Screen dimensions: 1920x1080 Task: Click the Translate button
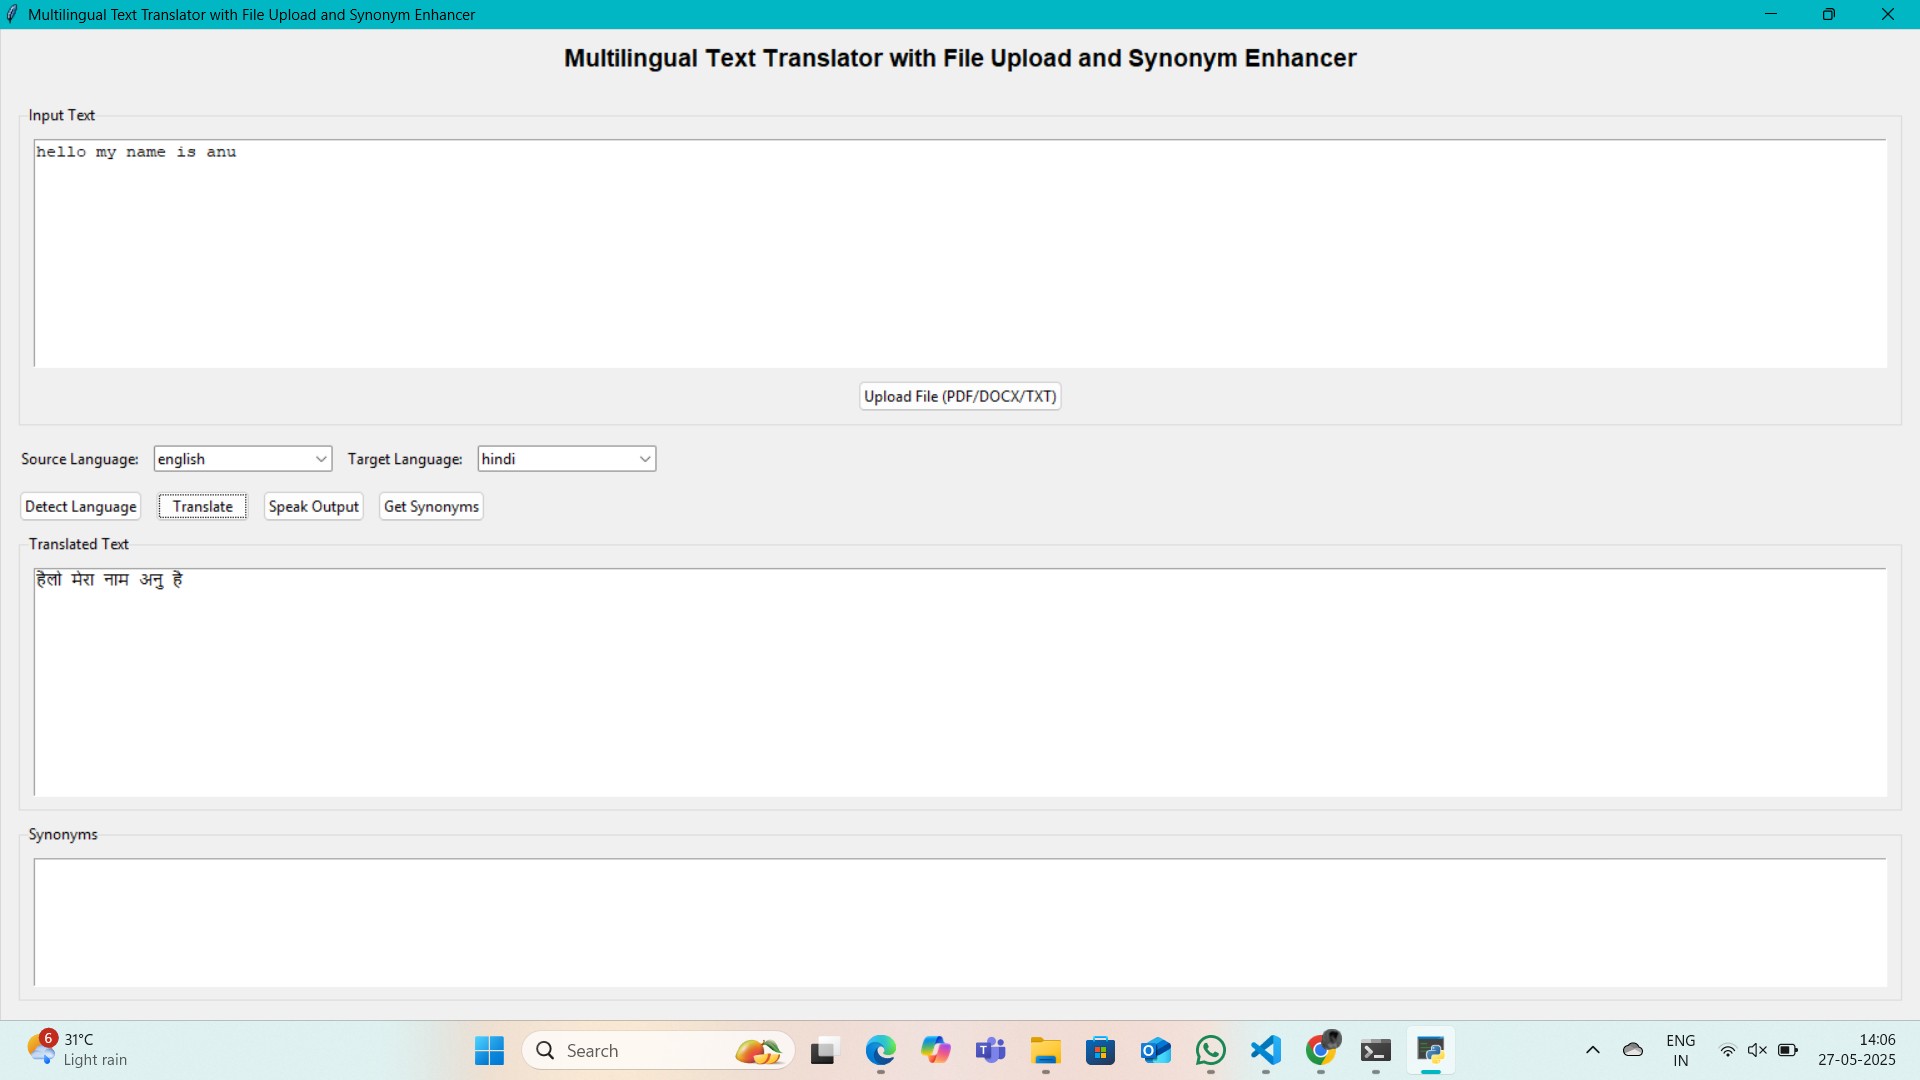click(202, 506)
